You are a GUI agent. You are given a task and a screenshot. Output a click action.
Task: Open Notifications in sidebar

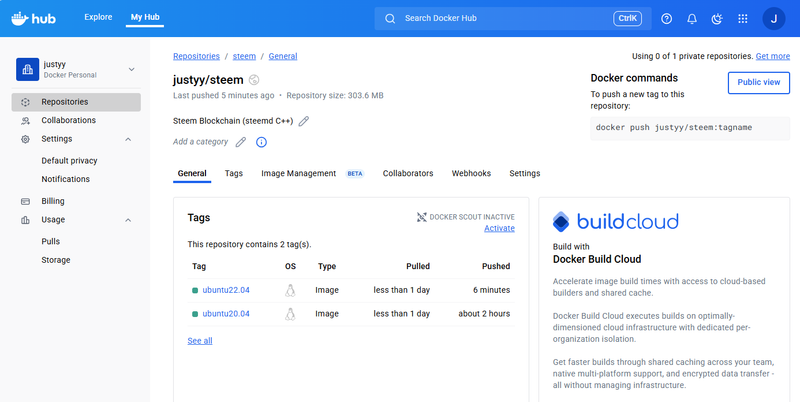point(65,179)
